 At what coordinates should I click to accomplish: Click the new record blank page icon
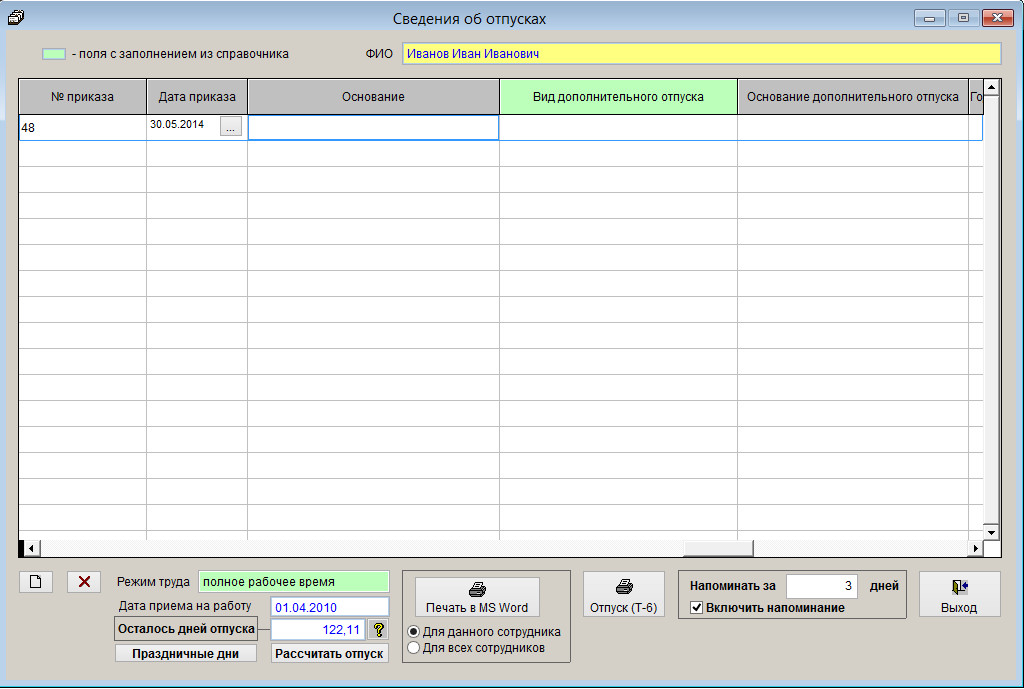tap(35, 582)
